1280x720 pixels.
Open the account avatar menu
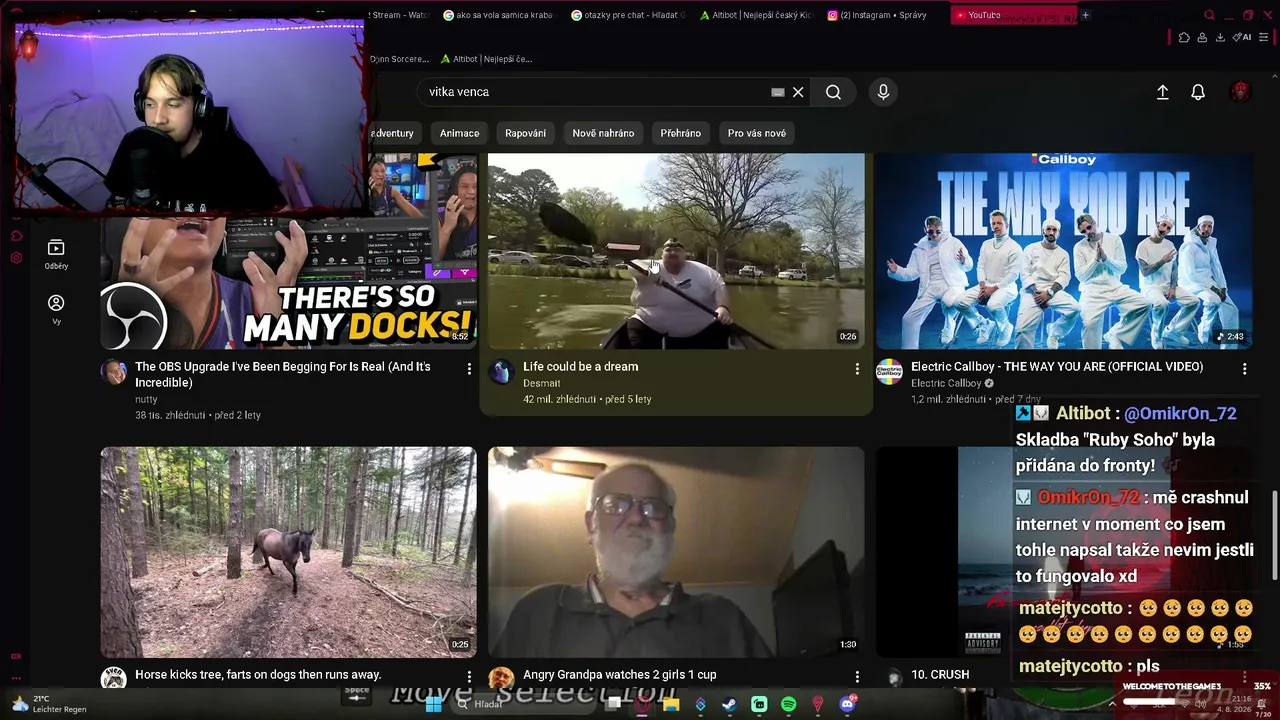click(1240, 92)
